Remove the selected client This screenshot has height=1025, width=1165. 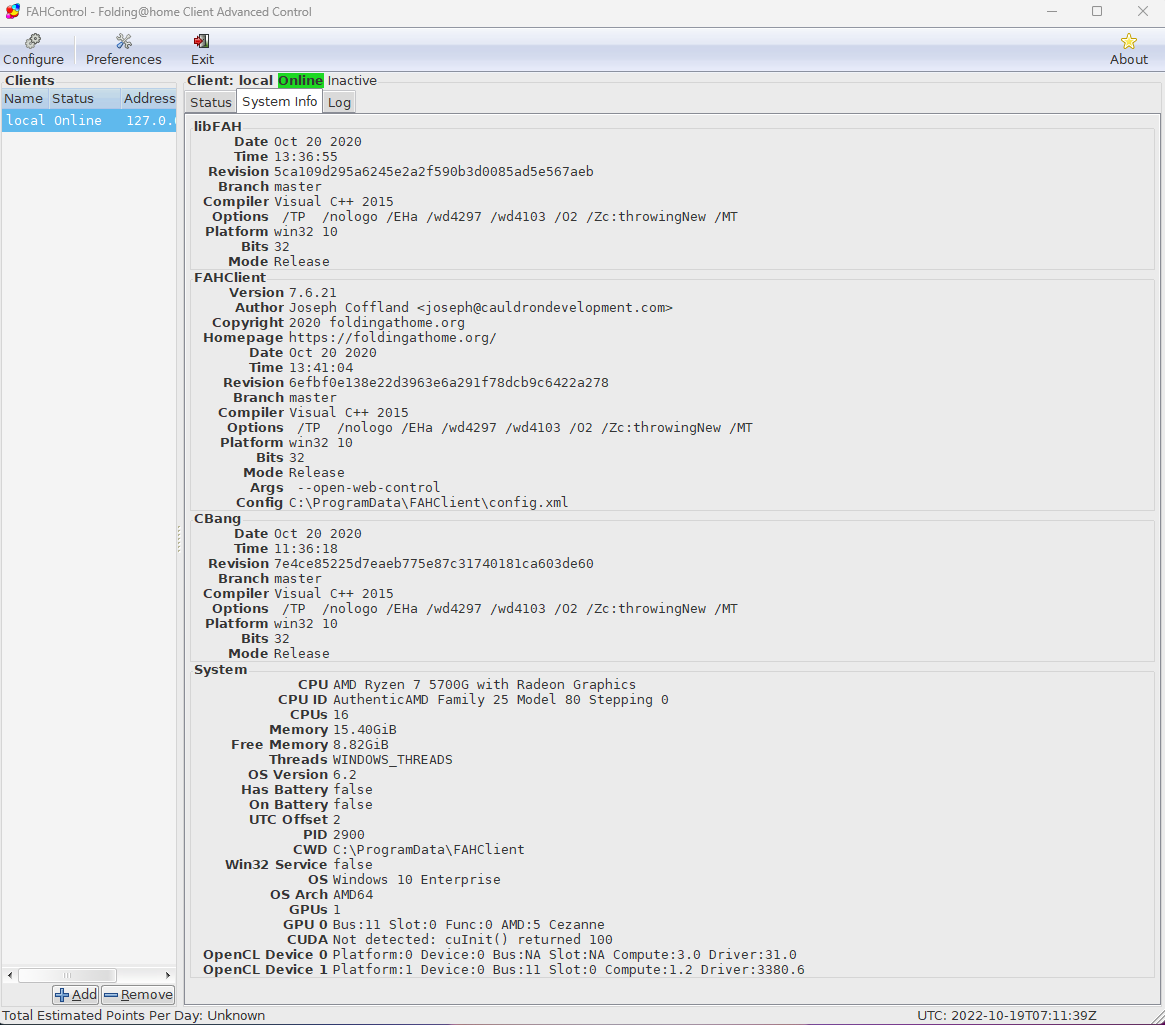point(138,995)
